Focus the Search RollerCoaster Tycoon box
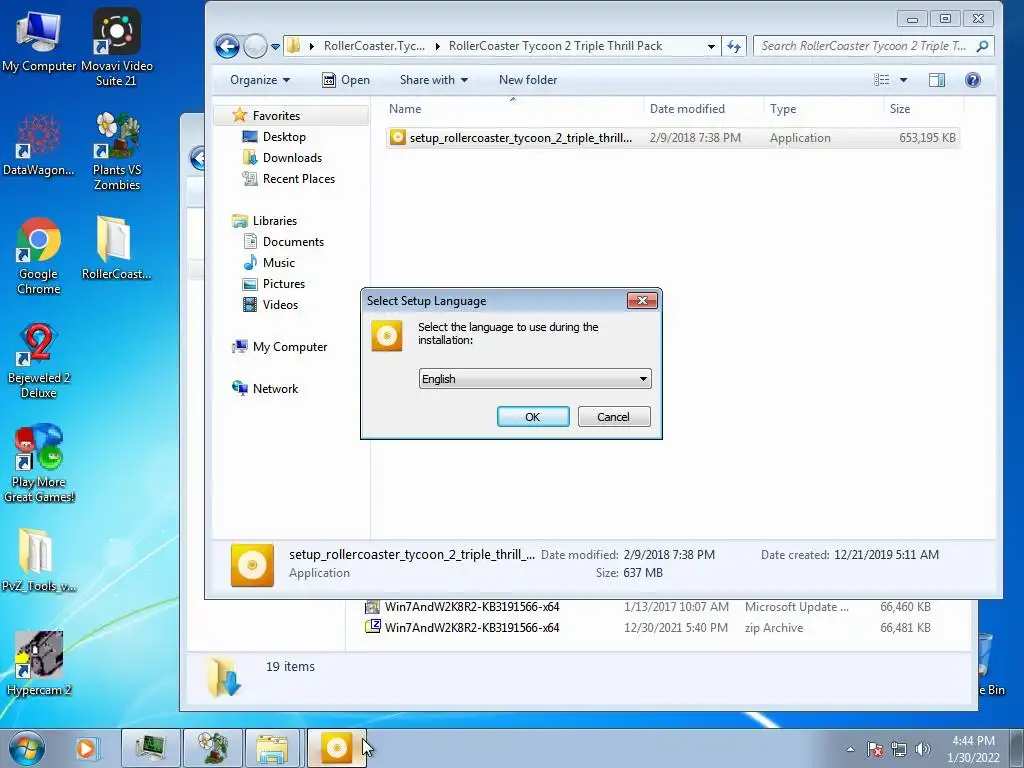Screen dimensions: 1024x768 click(x=873, y=46)
